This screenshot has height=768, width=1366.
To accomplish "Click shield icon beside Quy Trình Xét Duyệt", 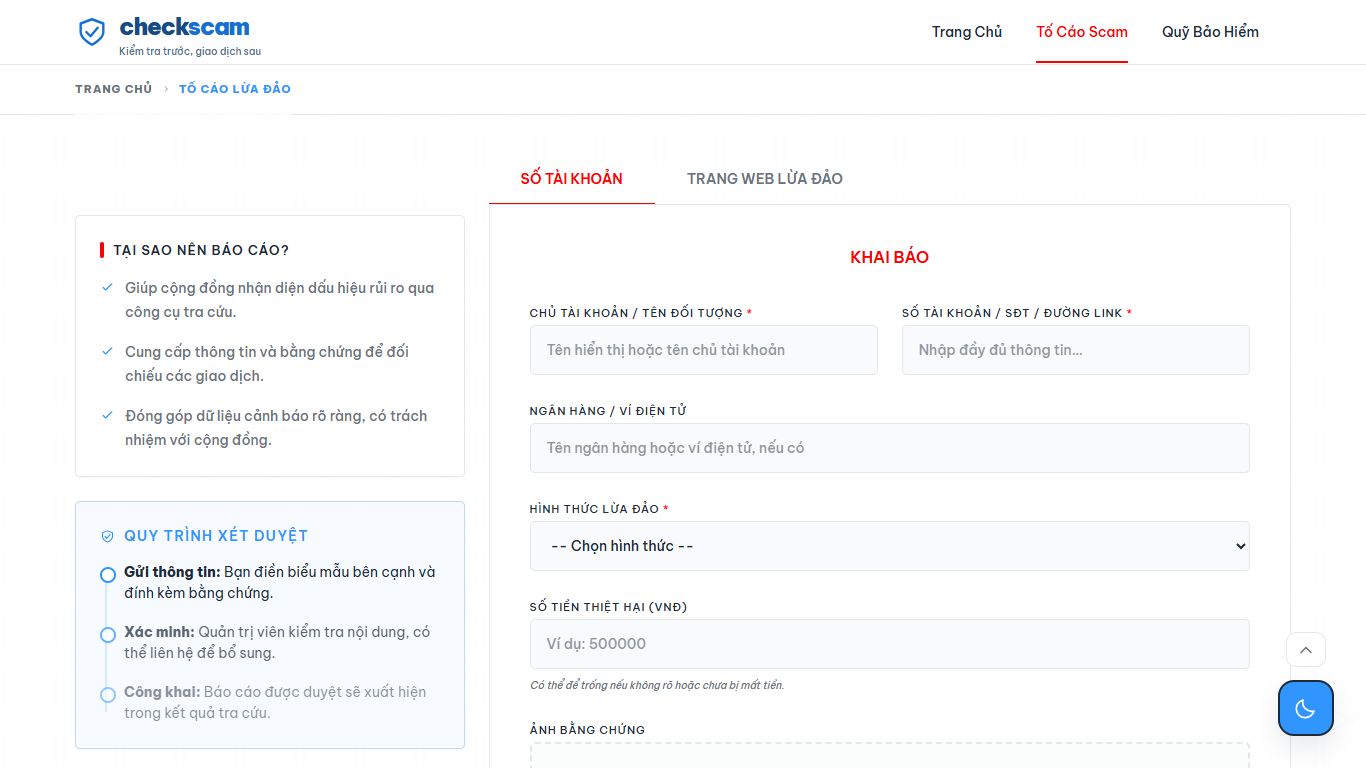I will (108, 536).
